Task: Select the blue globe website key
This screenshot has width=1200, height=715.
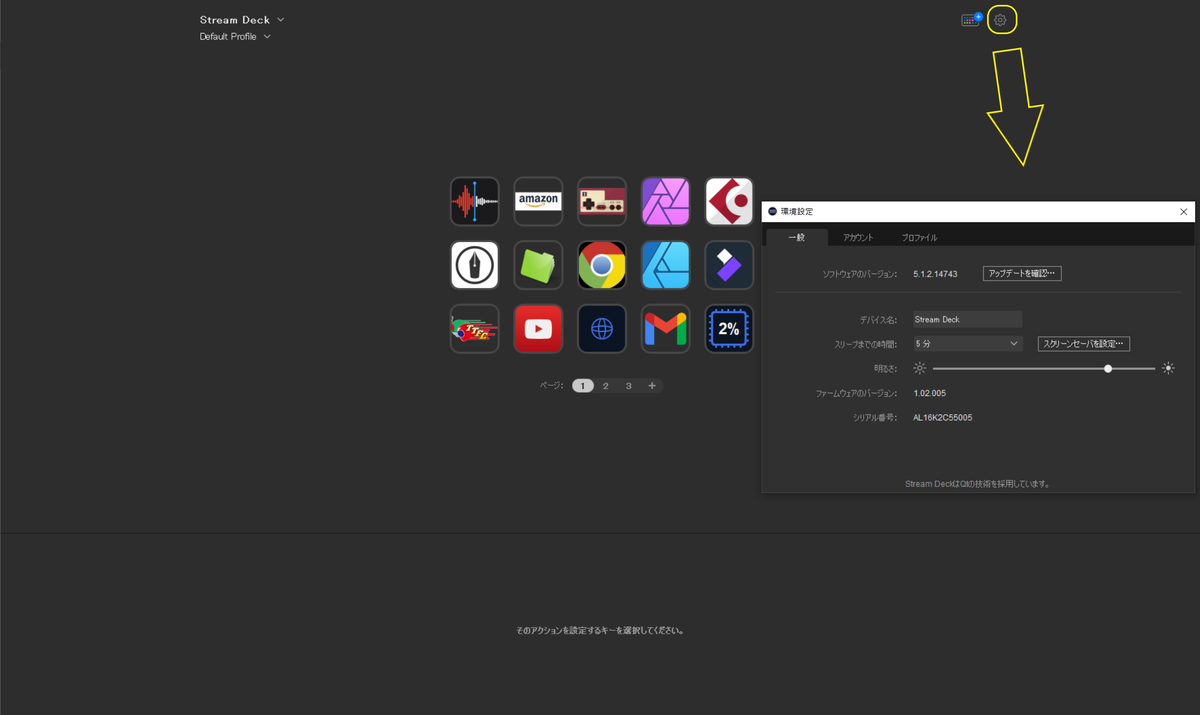Action: [602, 329]
